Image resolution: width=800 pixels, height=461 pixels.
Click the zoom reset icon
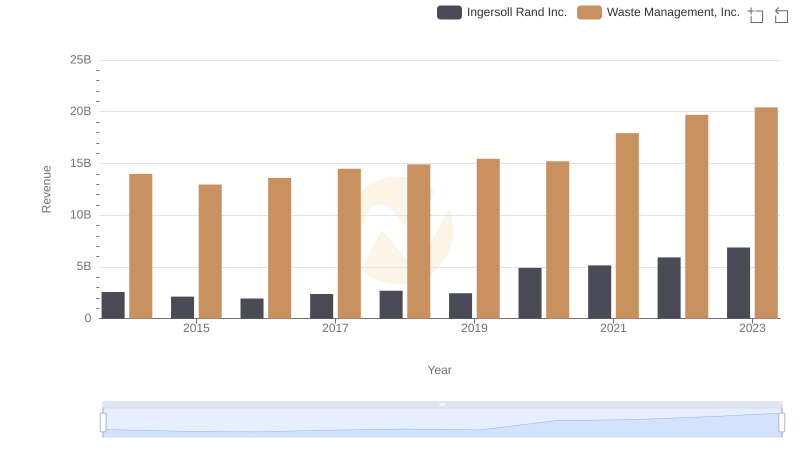click(x=781, y=15)
